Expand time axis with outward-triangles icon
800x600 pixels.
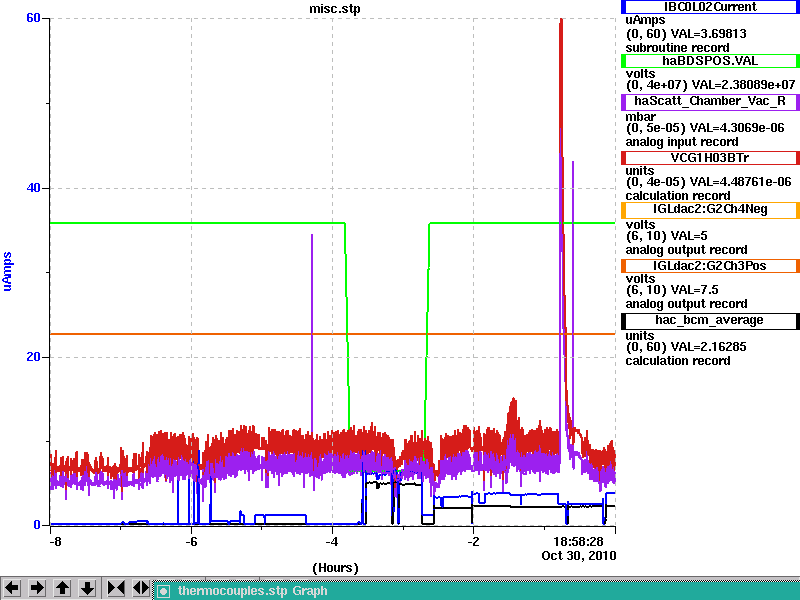click(140, 588)
